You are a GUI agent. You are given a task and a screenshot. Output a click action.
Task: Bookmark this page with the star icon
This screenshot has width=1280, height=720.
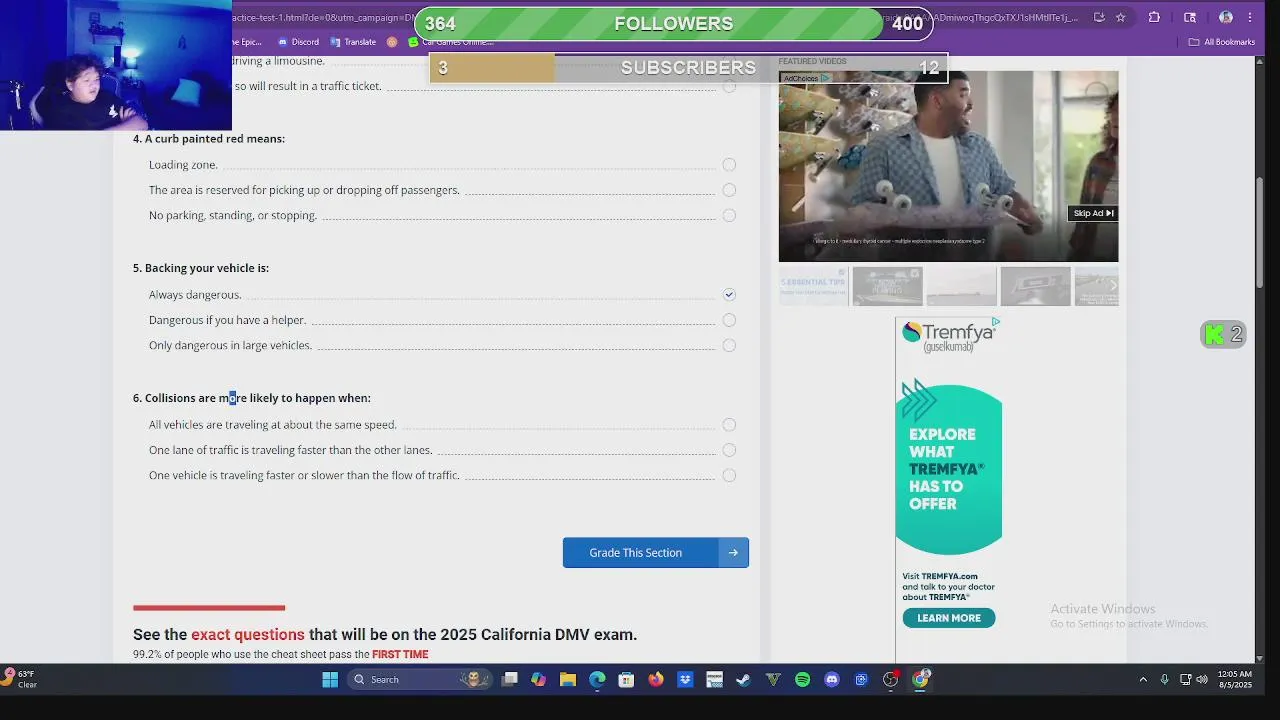[x=1121, y=17]
